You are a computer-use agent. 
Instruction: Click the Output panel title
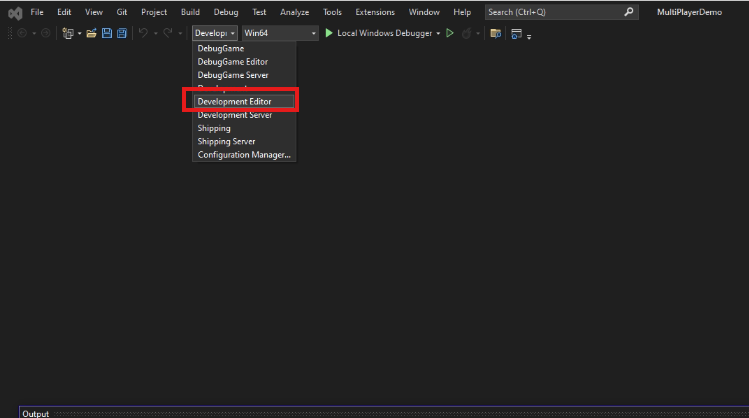click(36, 413)
